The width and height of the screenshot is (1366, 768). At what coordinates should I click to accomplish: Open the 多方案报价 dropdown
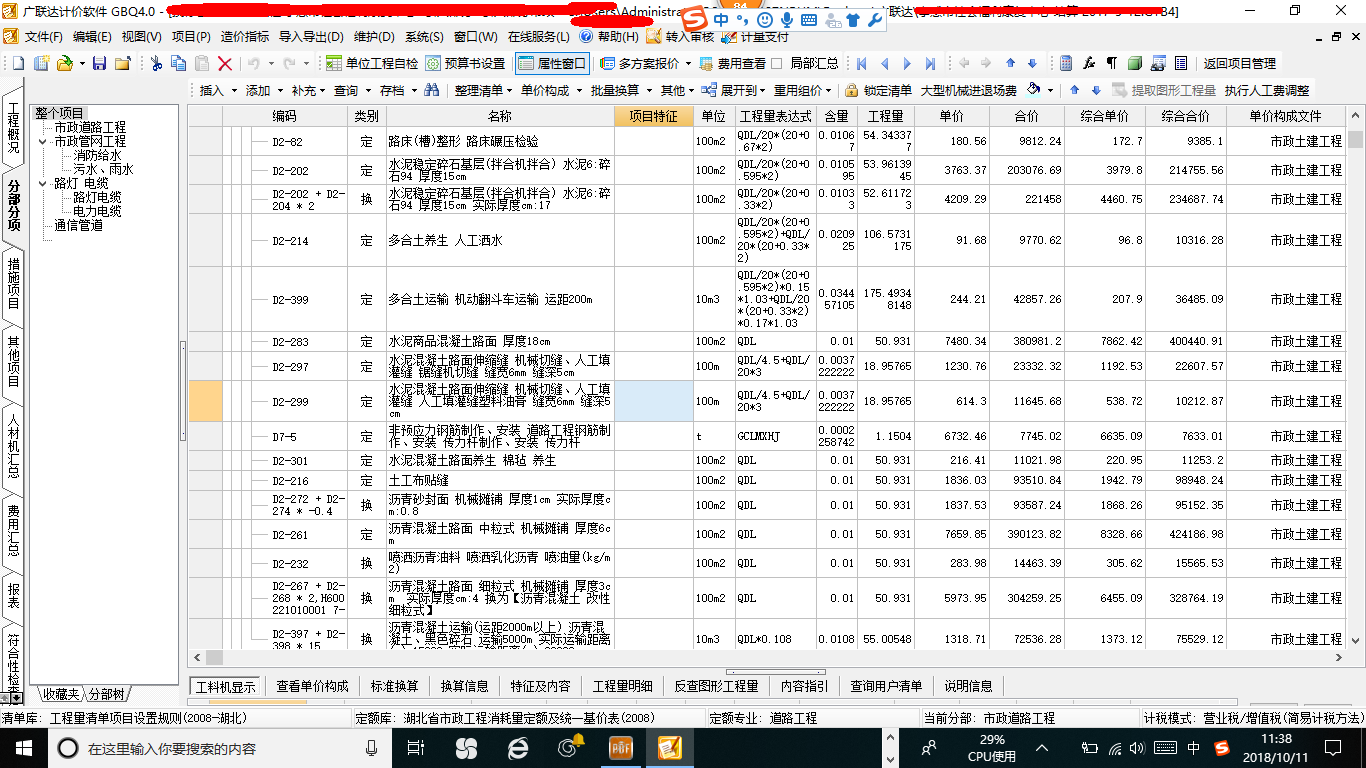[x=646, y=63]
